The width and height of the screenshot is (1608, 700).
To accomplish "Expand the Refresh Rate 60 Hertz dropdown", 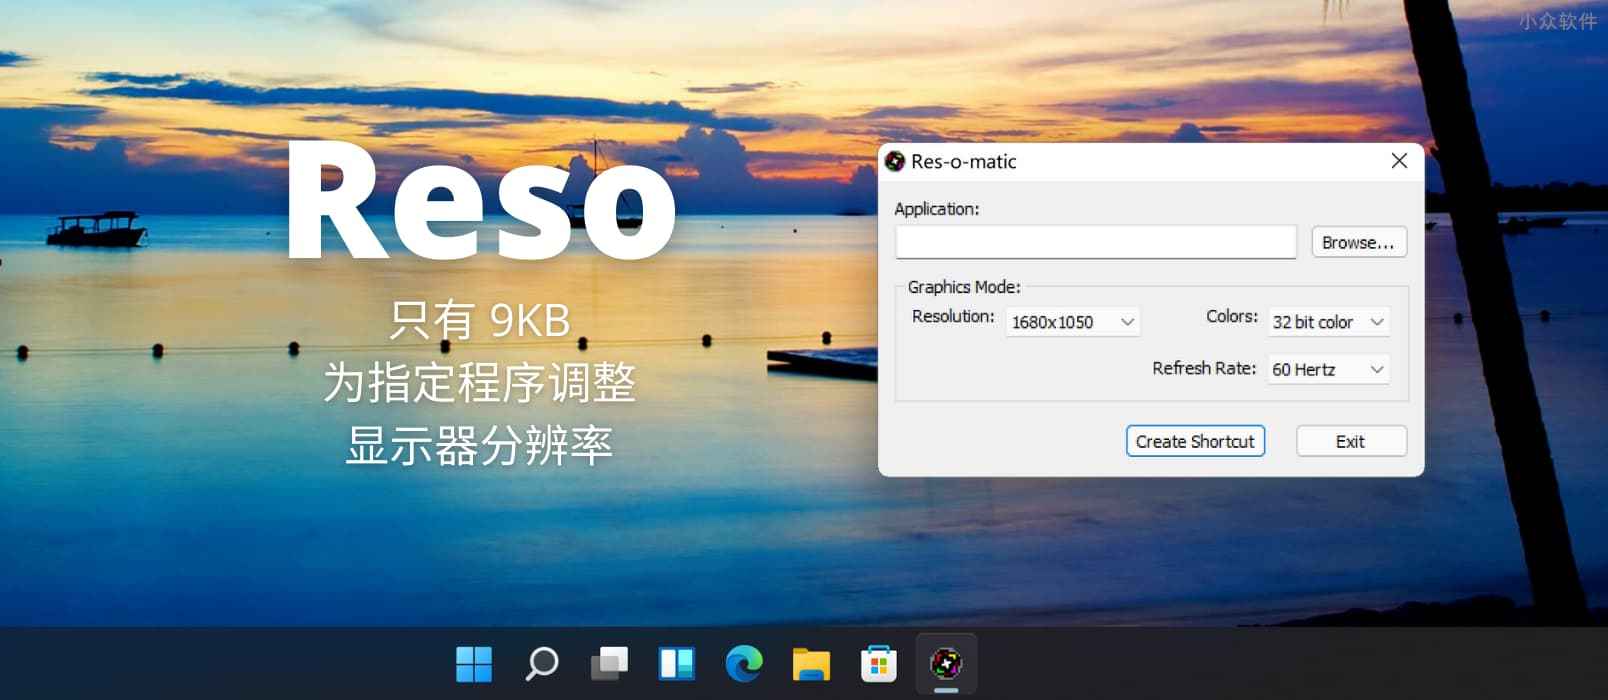I will pos(1328,370).
